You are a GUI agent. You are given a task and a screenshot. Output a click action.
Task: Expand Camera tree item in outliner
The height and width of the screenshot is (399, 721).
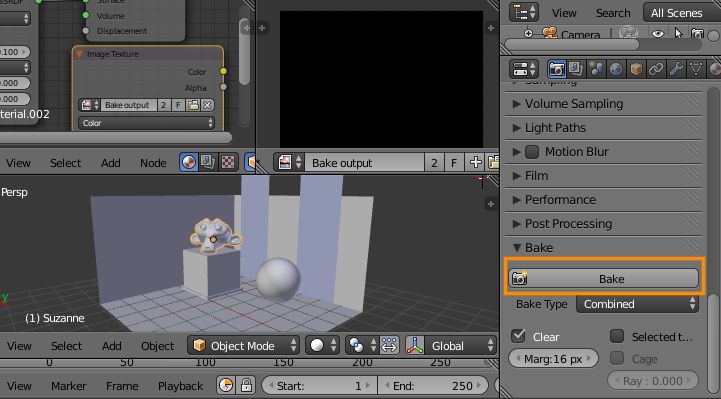(528, 34)
